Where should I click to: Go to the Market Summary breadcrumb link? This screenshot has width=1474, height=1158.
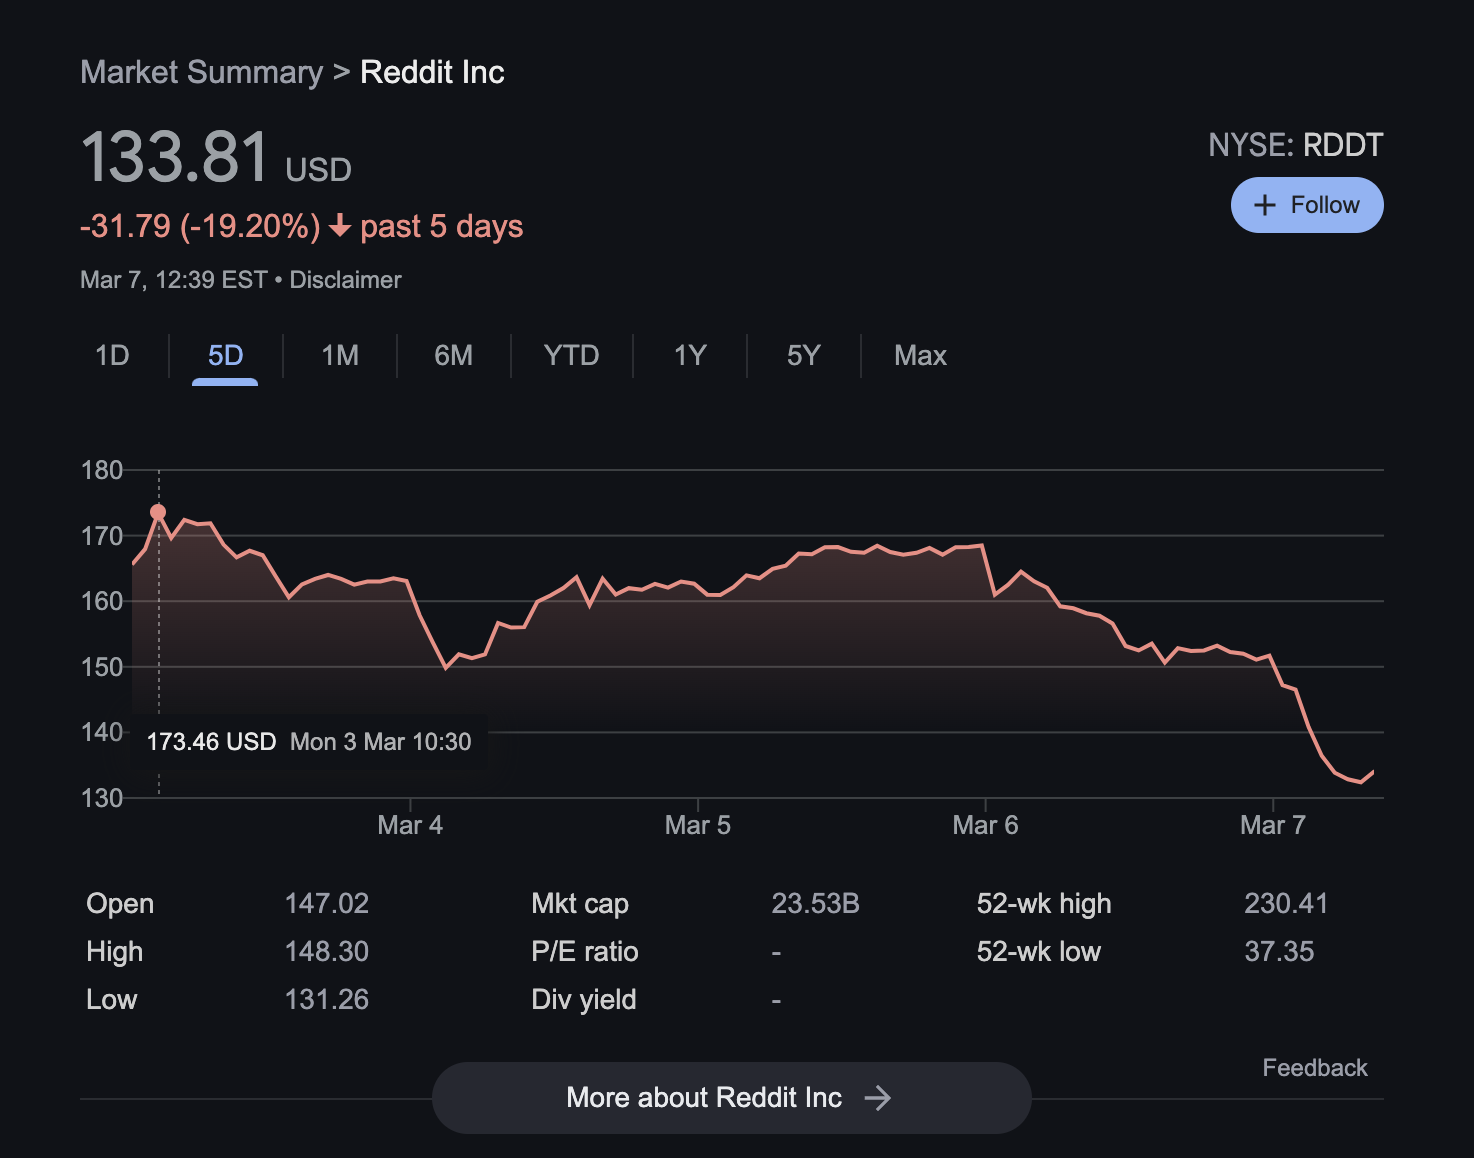pos(201,72)
